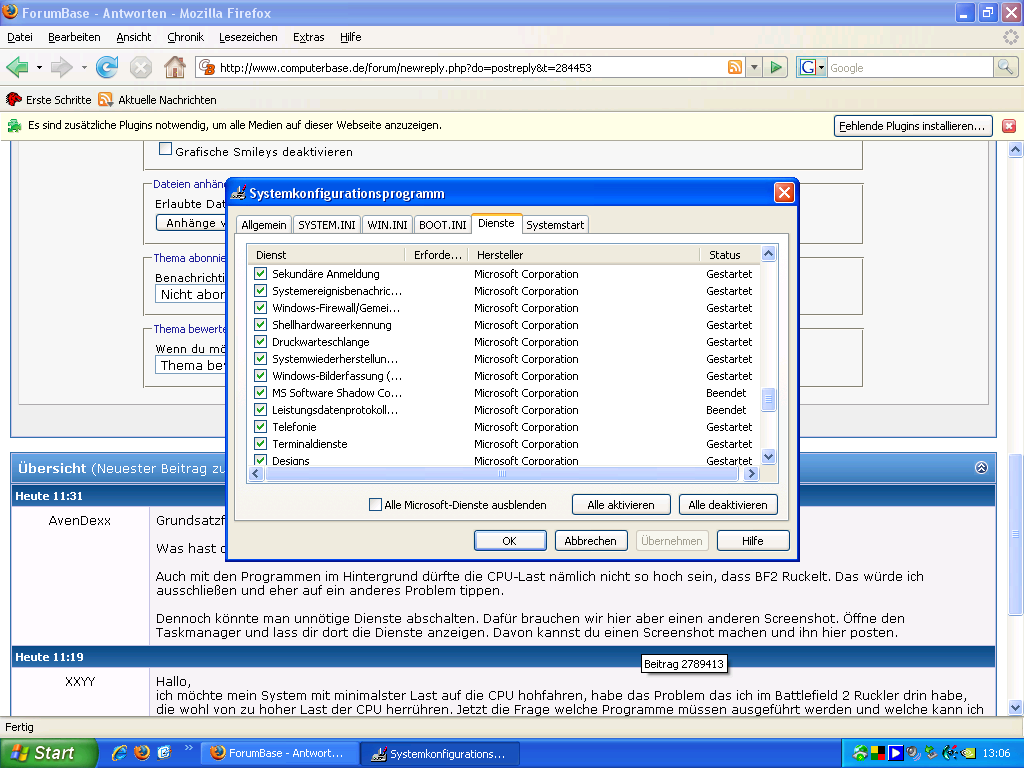The image size is (1024, 768).
Task: Click the green Go arrow button
Action: click(x=776, y=67)
